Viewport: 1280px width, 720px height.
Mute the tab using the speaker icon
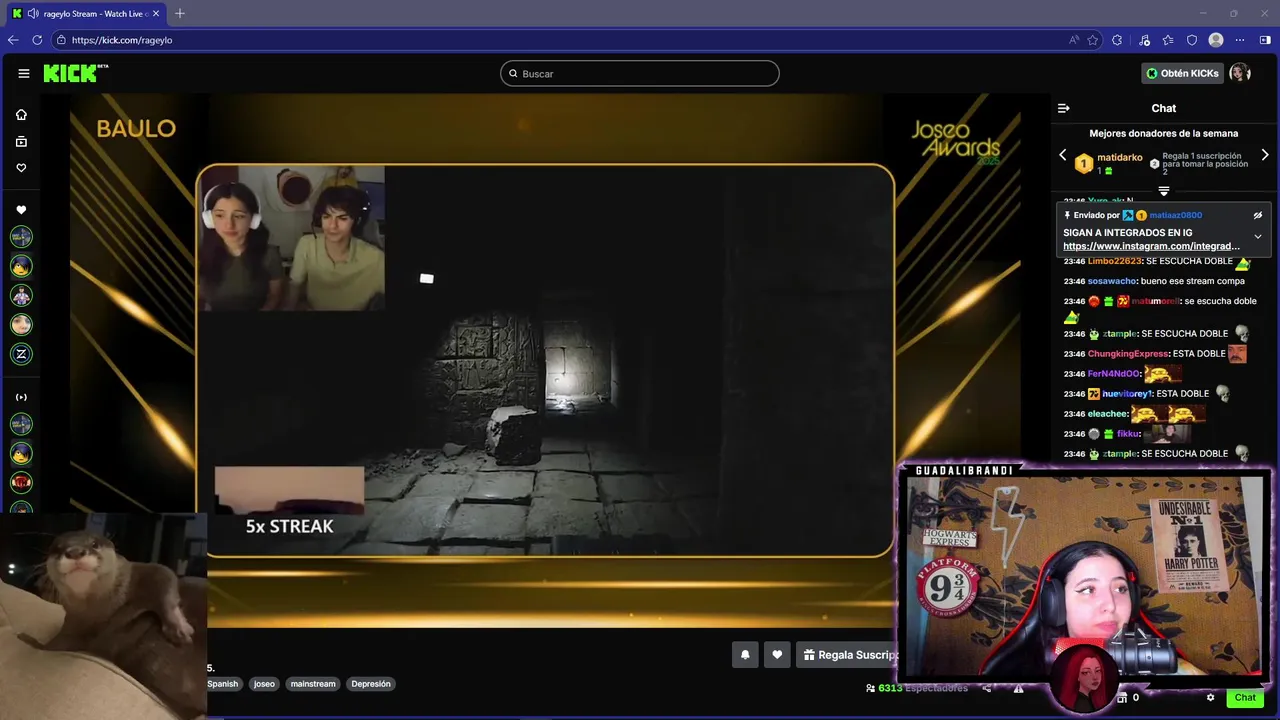pyautogui.click(x=33, y=13)
